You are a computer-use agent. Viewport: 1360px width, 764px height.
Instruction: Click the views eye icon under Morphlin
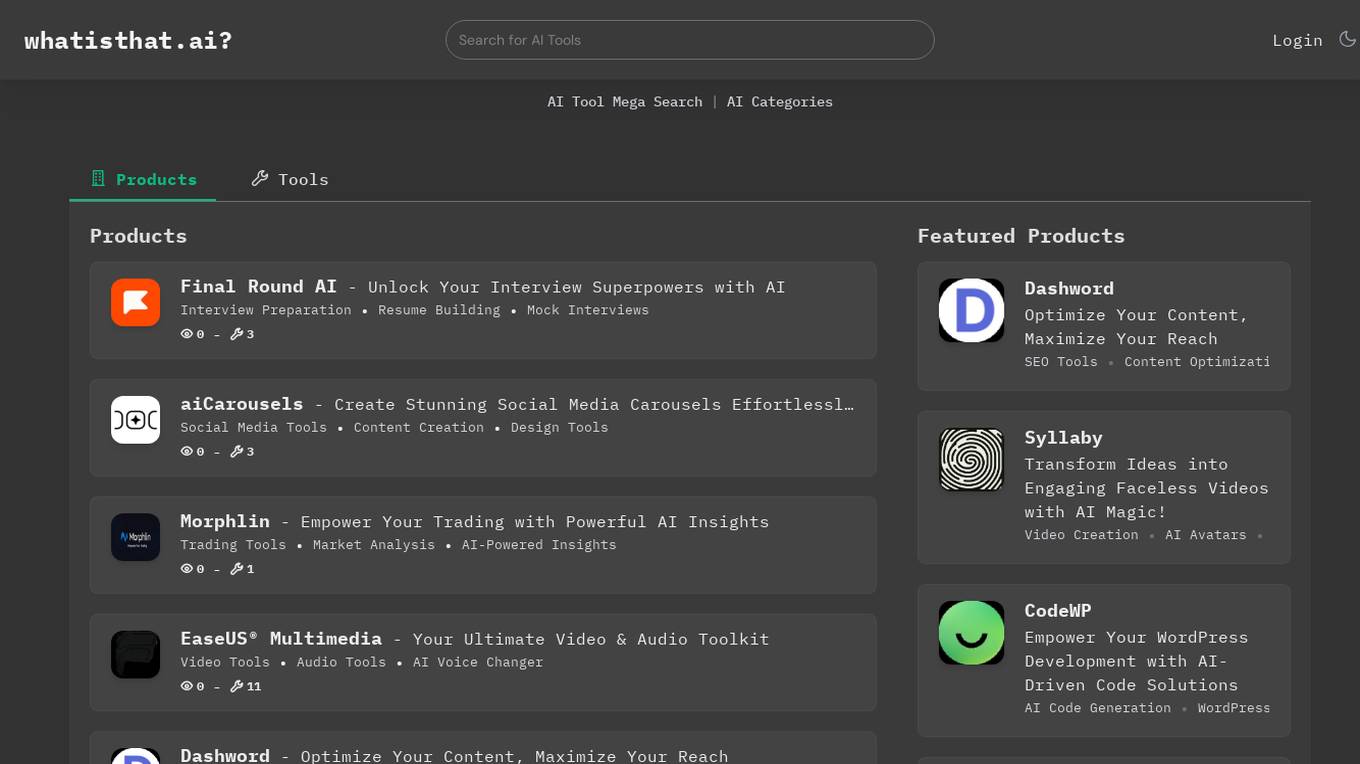coord(186,569)
